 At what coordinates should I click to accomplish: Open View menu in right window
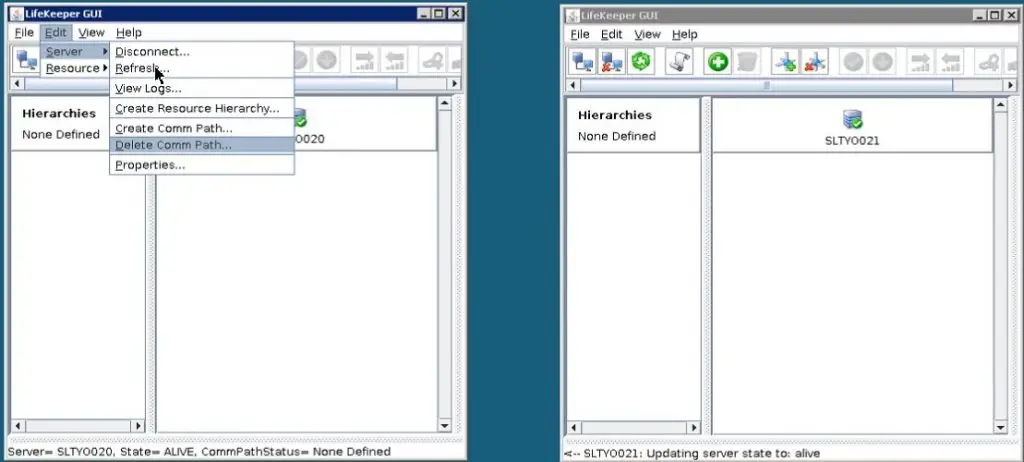tap(647, 34)
